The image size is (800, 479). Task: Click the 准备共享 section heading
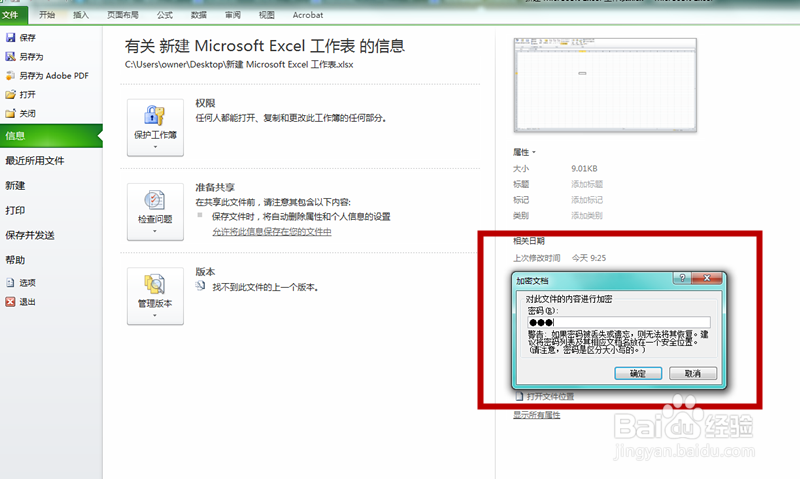coord(215,188)
